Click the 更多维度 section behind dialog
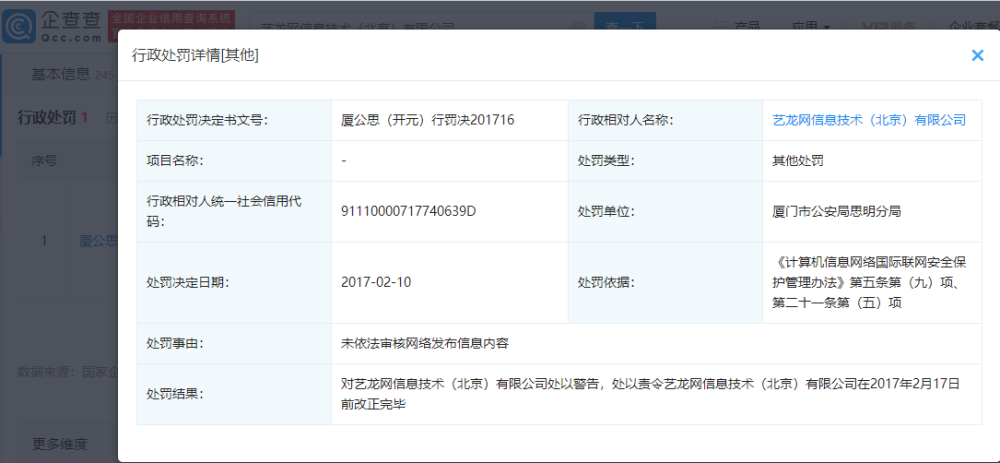1000x463 pixels. pos(60,444)
